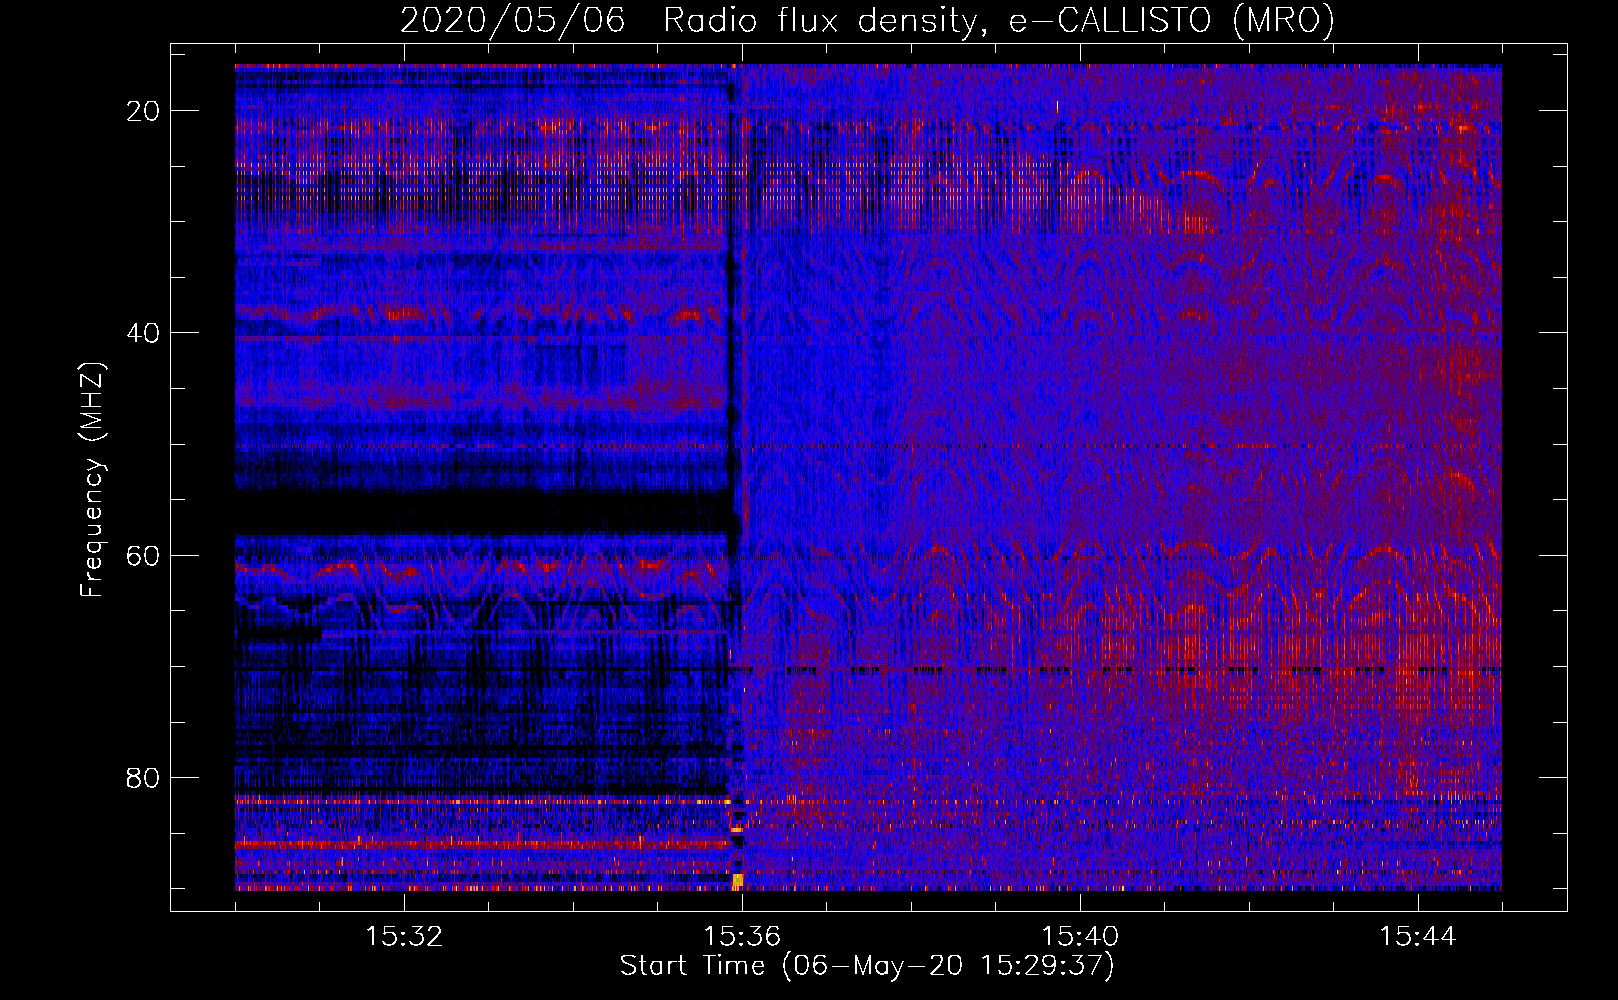Click the "Frequency (MHZ)" y-axis label
This screenshot has height=1000, width=1618.
(91, 480)
